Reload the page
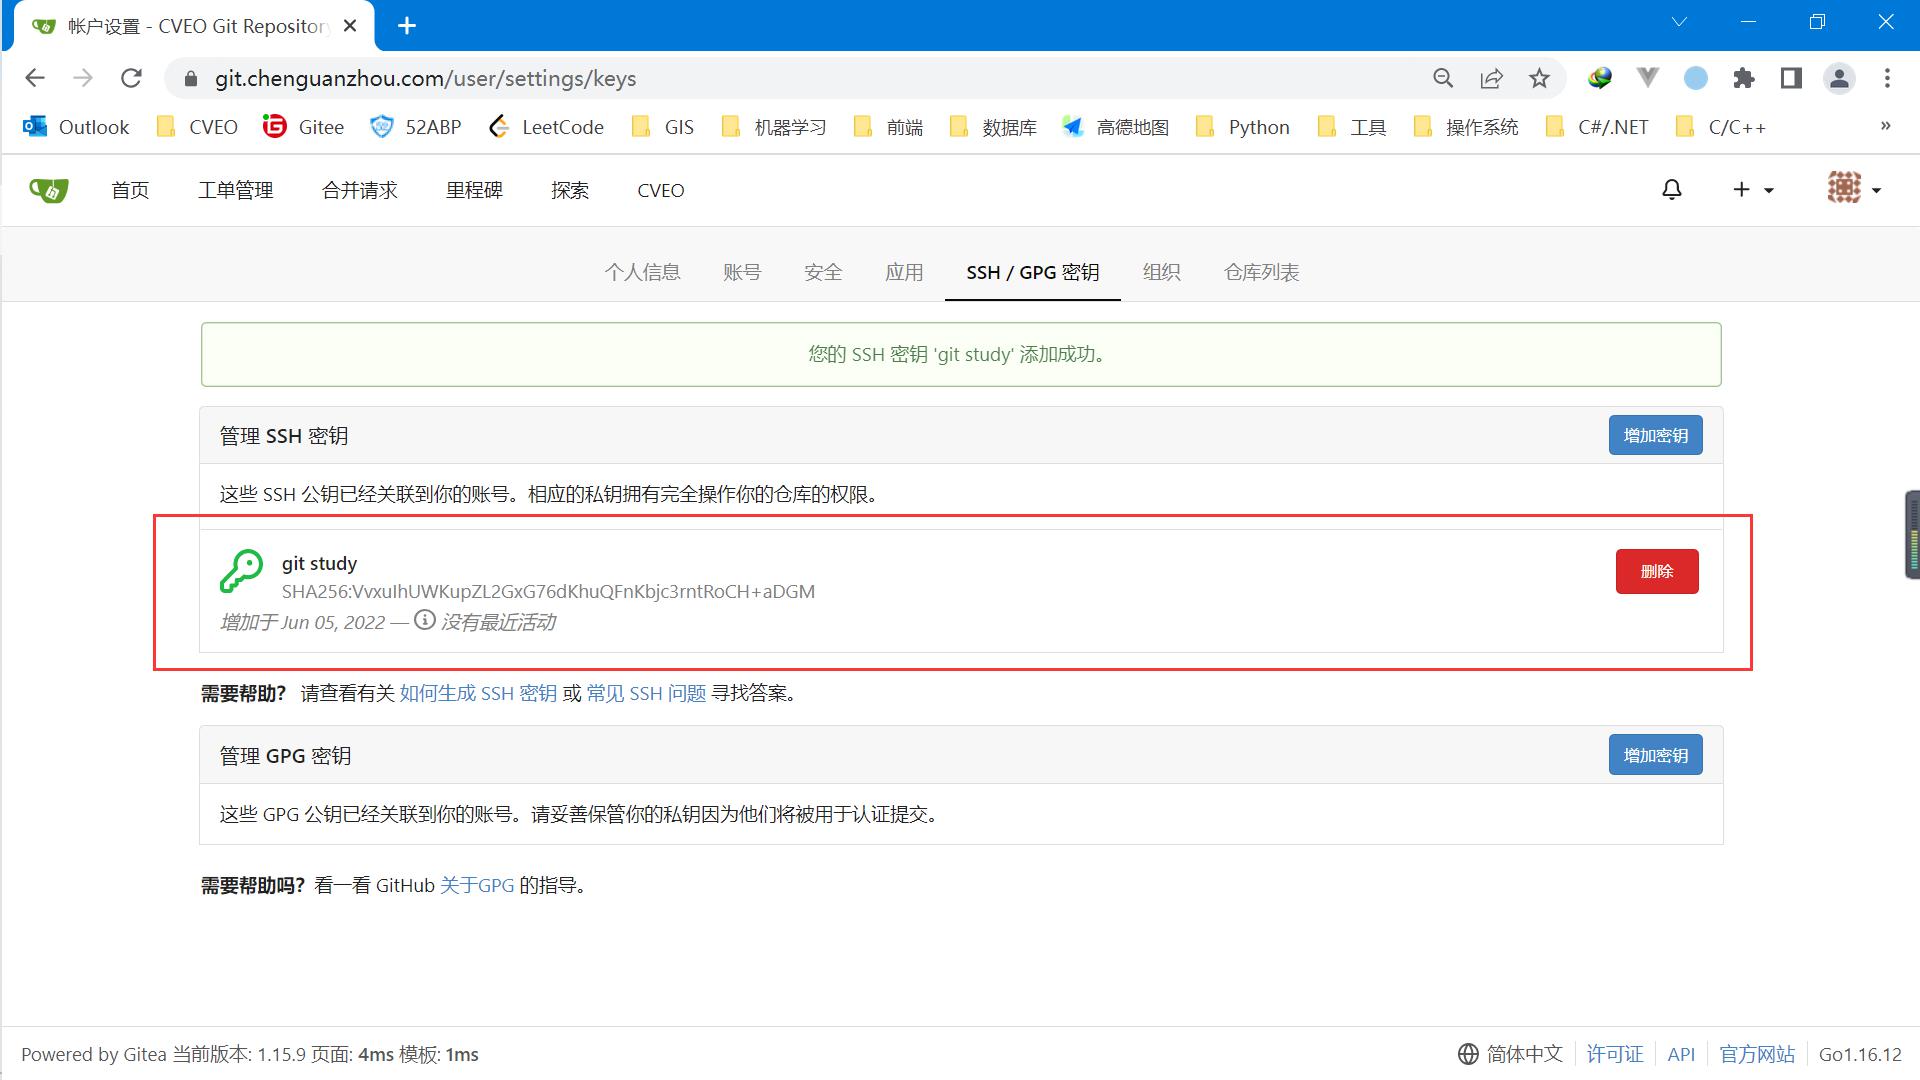The width and height of the screenshot is (1920, 1080). (131, 78)
